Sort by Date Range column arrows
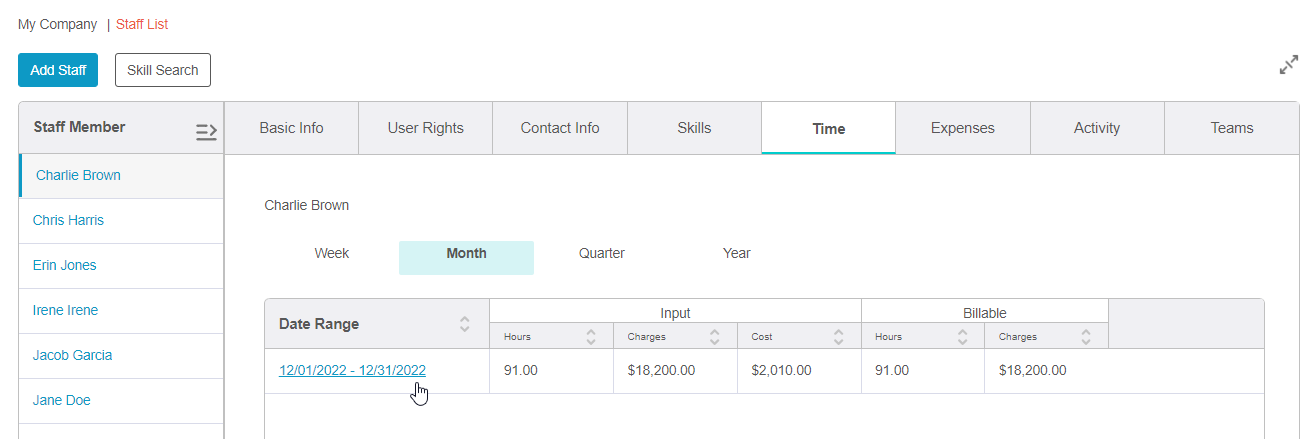Image resolution: width=1304 pixels, height=439 pixels. tap(465, 324)
